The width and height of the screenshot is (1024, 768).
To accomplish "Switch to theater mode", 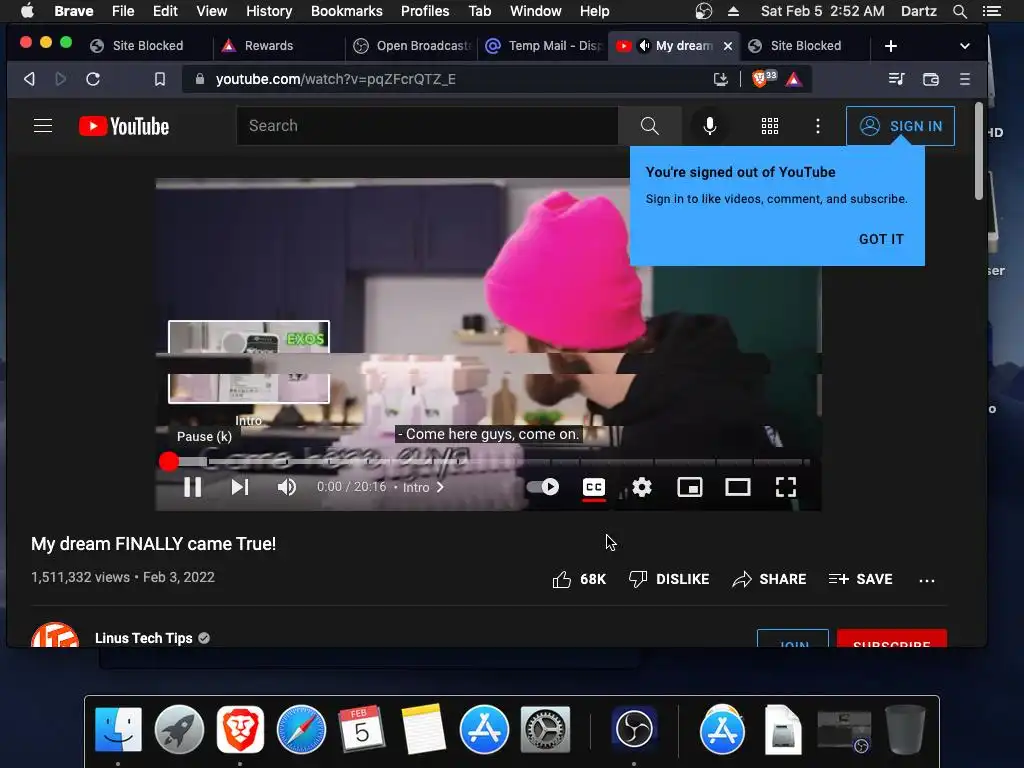I will (738, 487).
